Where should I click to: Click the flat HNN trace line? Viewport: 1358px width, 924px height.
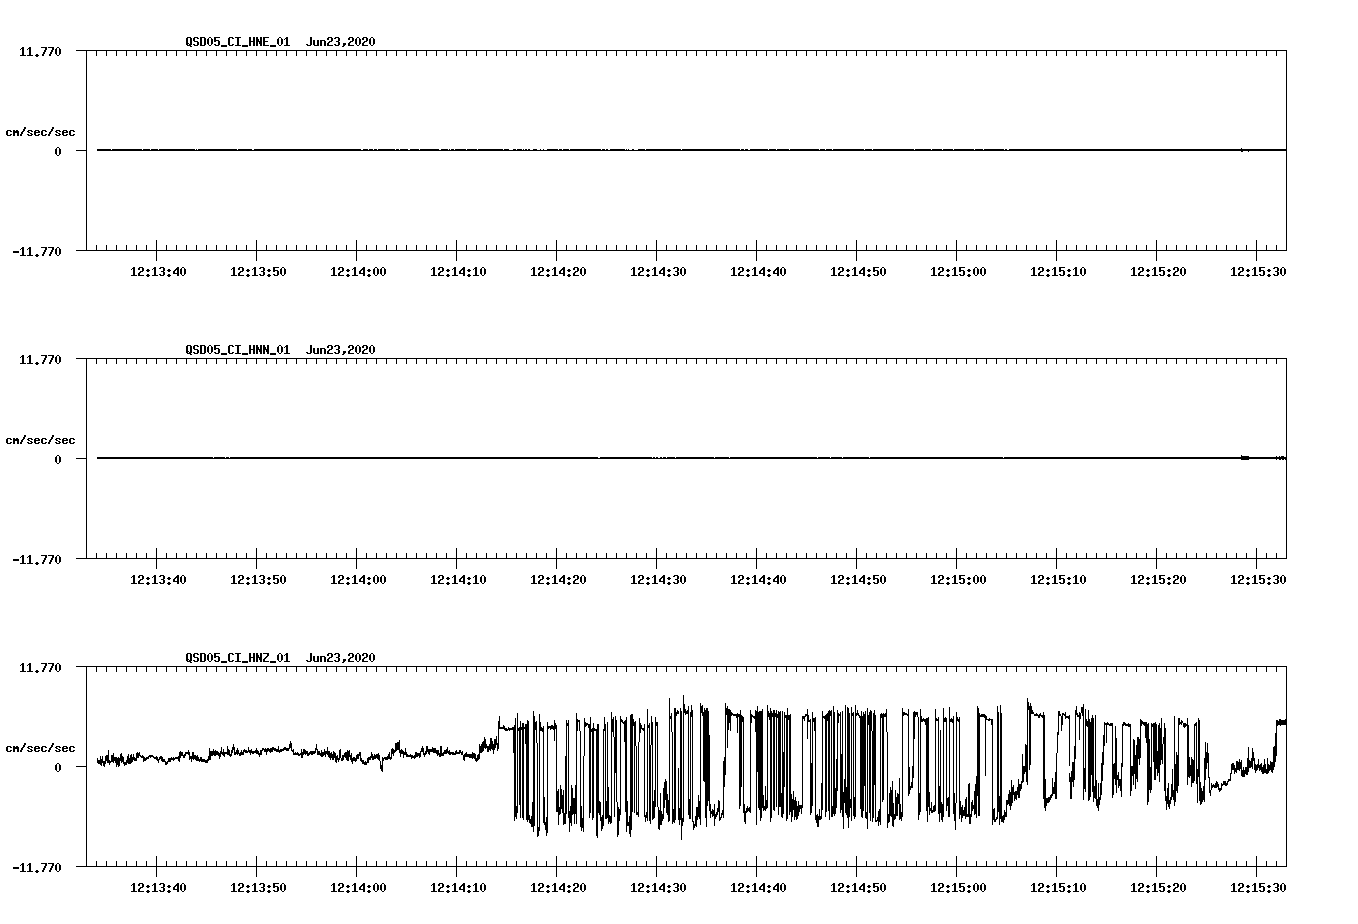tap(691, 458)
